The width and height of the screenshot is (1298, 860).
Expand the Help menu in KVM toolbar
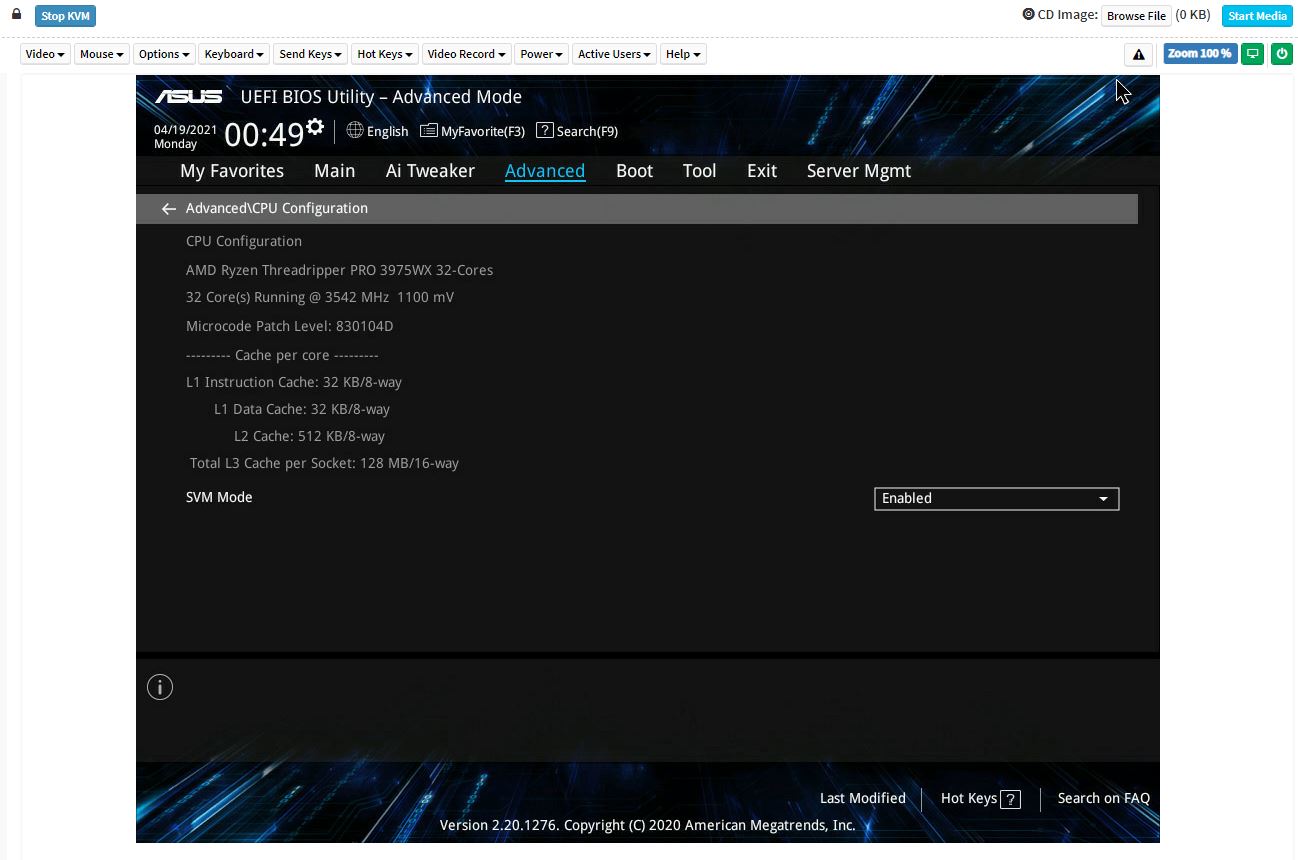[683, 54]
